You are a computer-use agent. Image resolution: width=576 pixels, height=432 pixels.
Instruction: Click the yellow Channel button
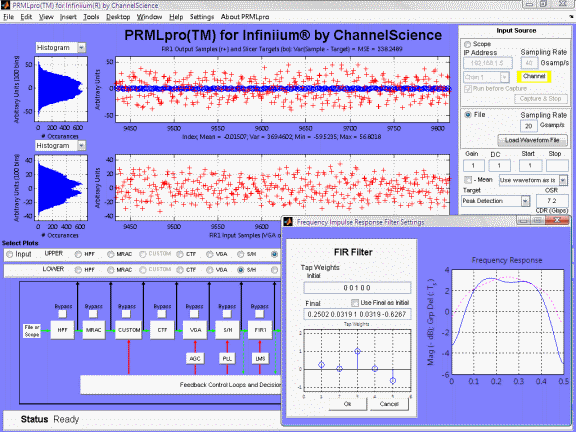pyautogui.click(x=534, y=76)
